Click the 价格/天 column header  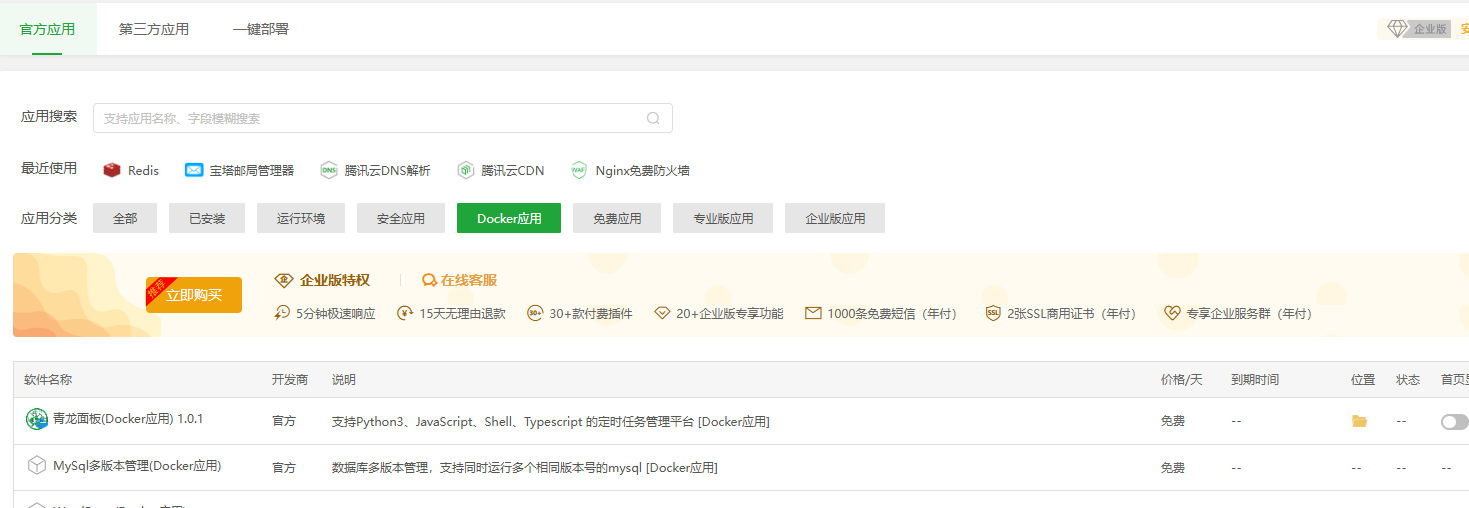click(1181, 380)
